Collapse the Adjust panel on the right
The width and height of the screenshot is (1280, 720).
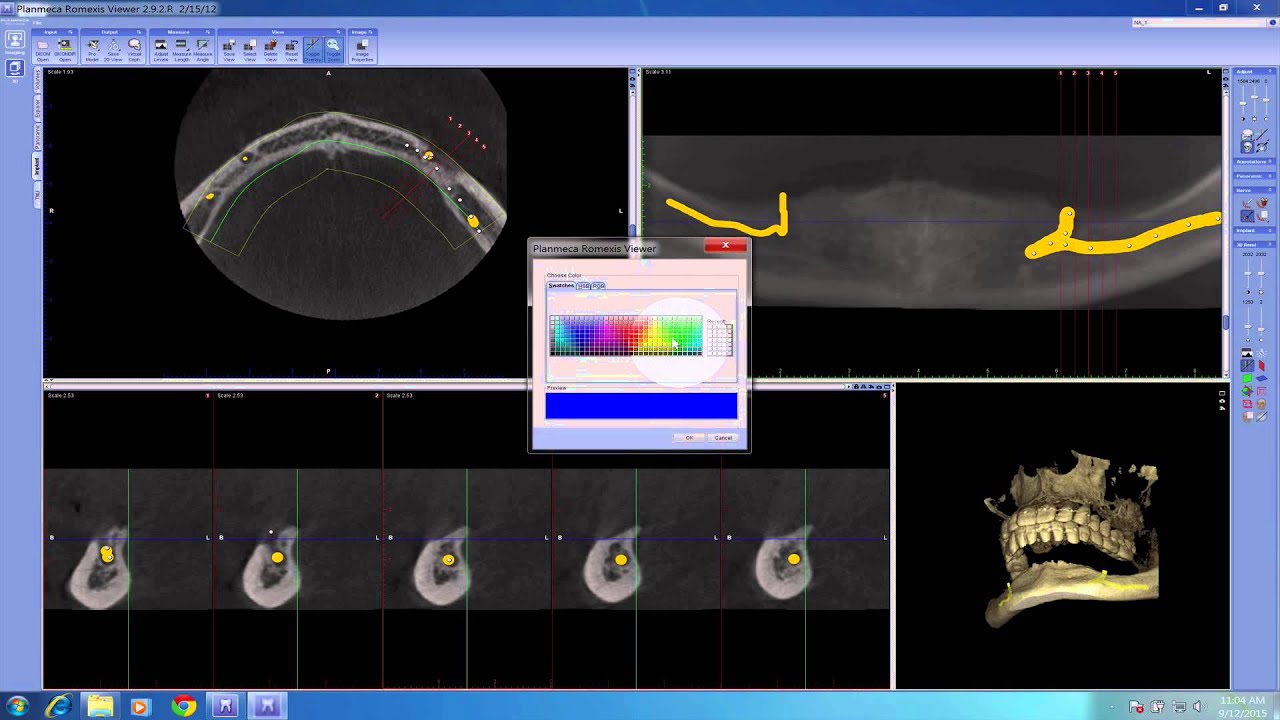point(1270,71)
